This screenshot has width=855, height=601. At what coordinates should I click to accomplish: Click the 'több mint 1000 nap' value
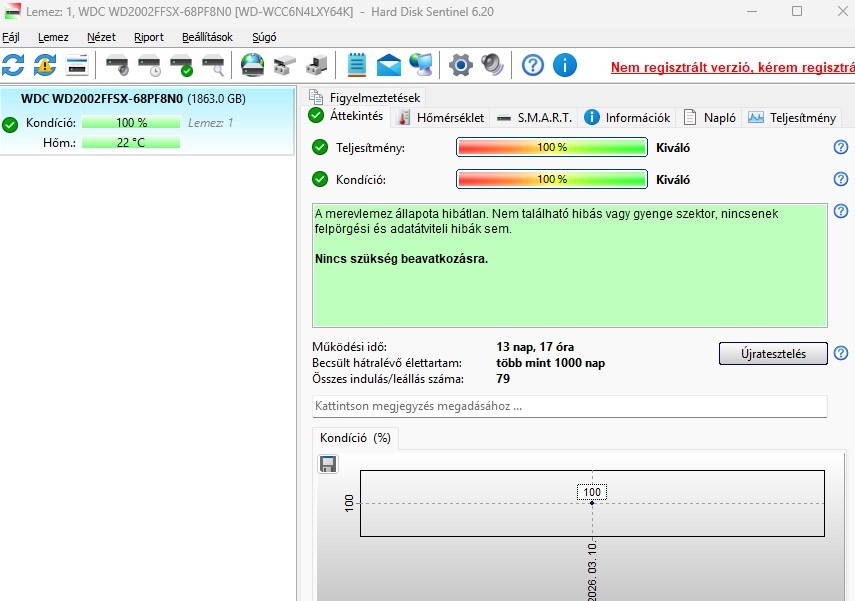(x=550, y=363)
